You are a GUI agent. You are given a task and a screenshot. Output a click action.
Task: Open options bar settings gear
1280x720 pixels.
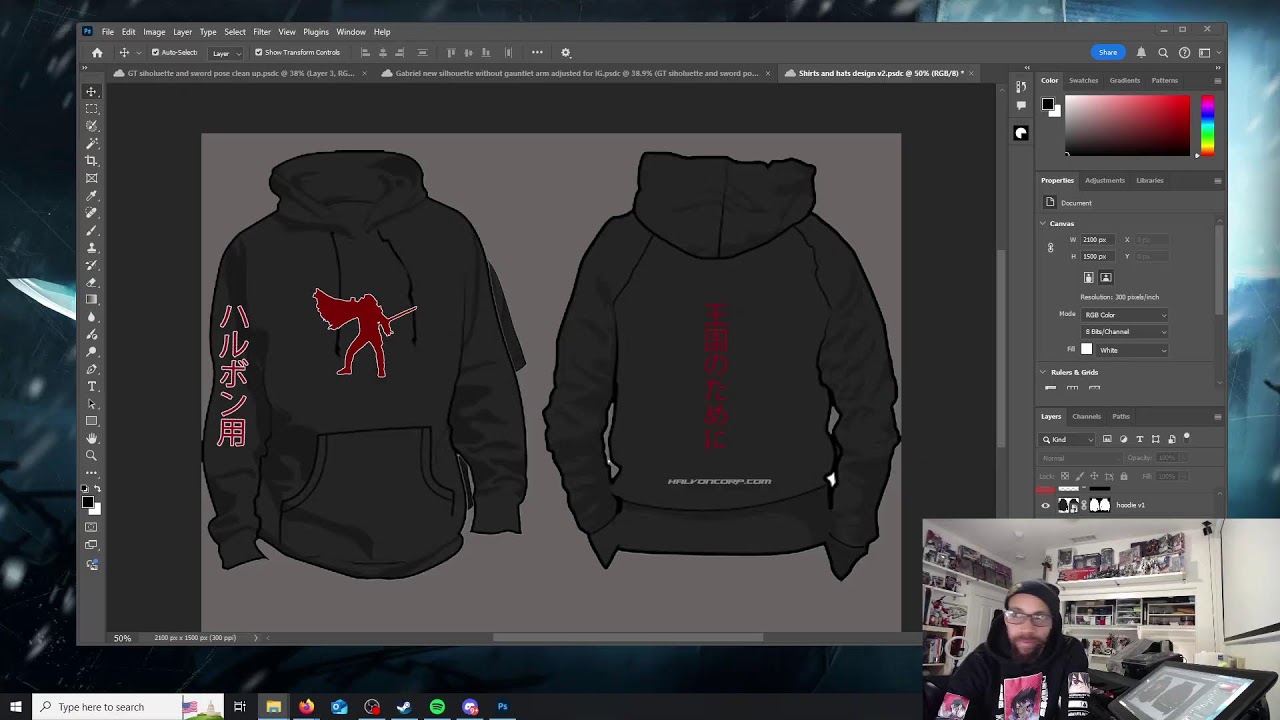[x=565, y=52]
